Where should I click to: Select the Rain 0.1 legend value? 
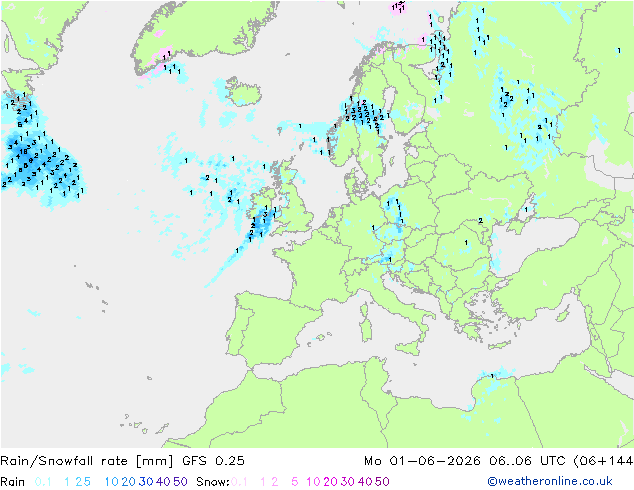[43, 482]
